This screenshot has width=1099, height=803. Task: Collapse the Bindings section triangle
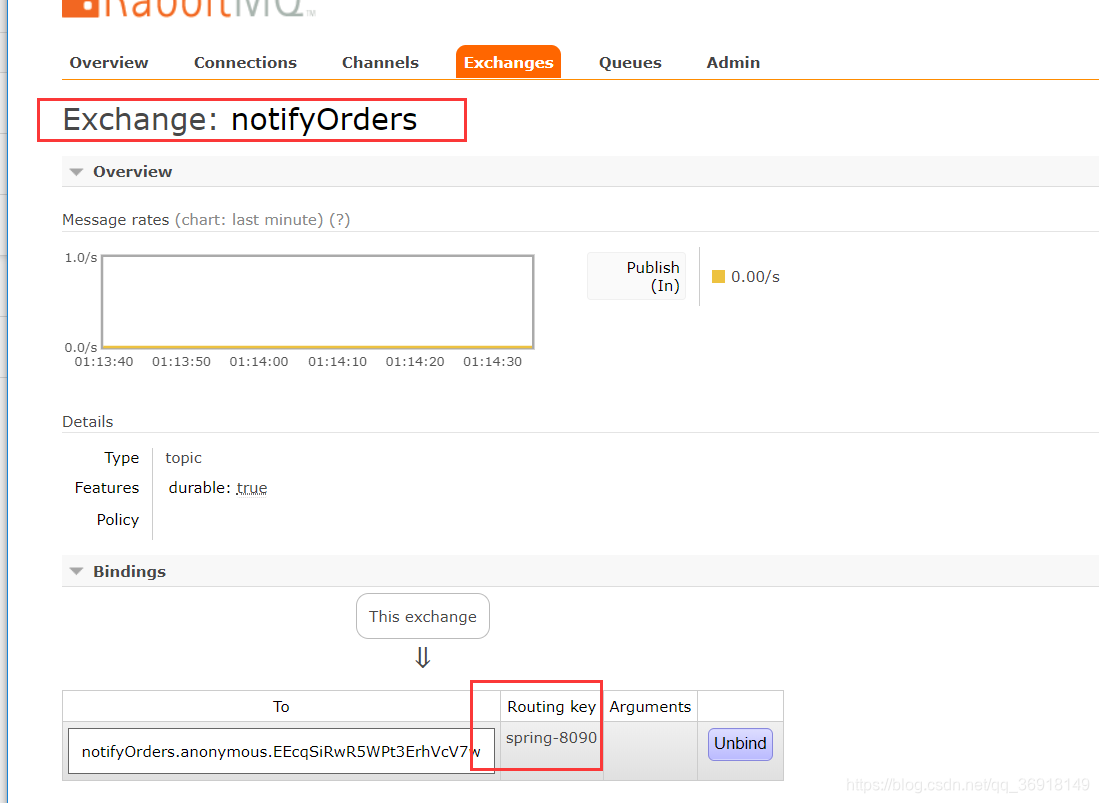coord(76,571)
